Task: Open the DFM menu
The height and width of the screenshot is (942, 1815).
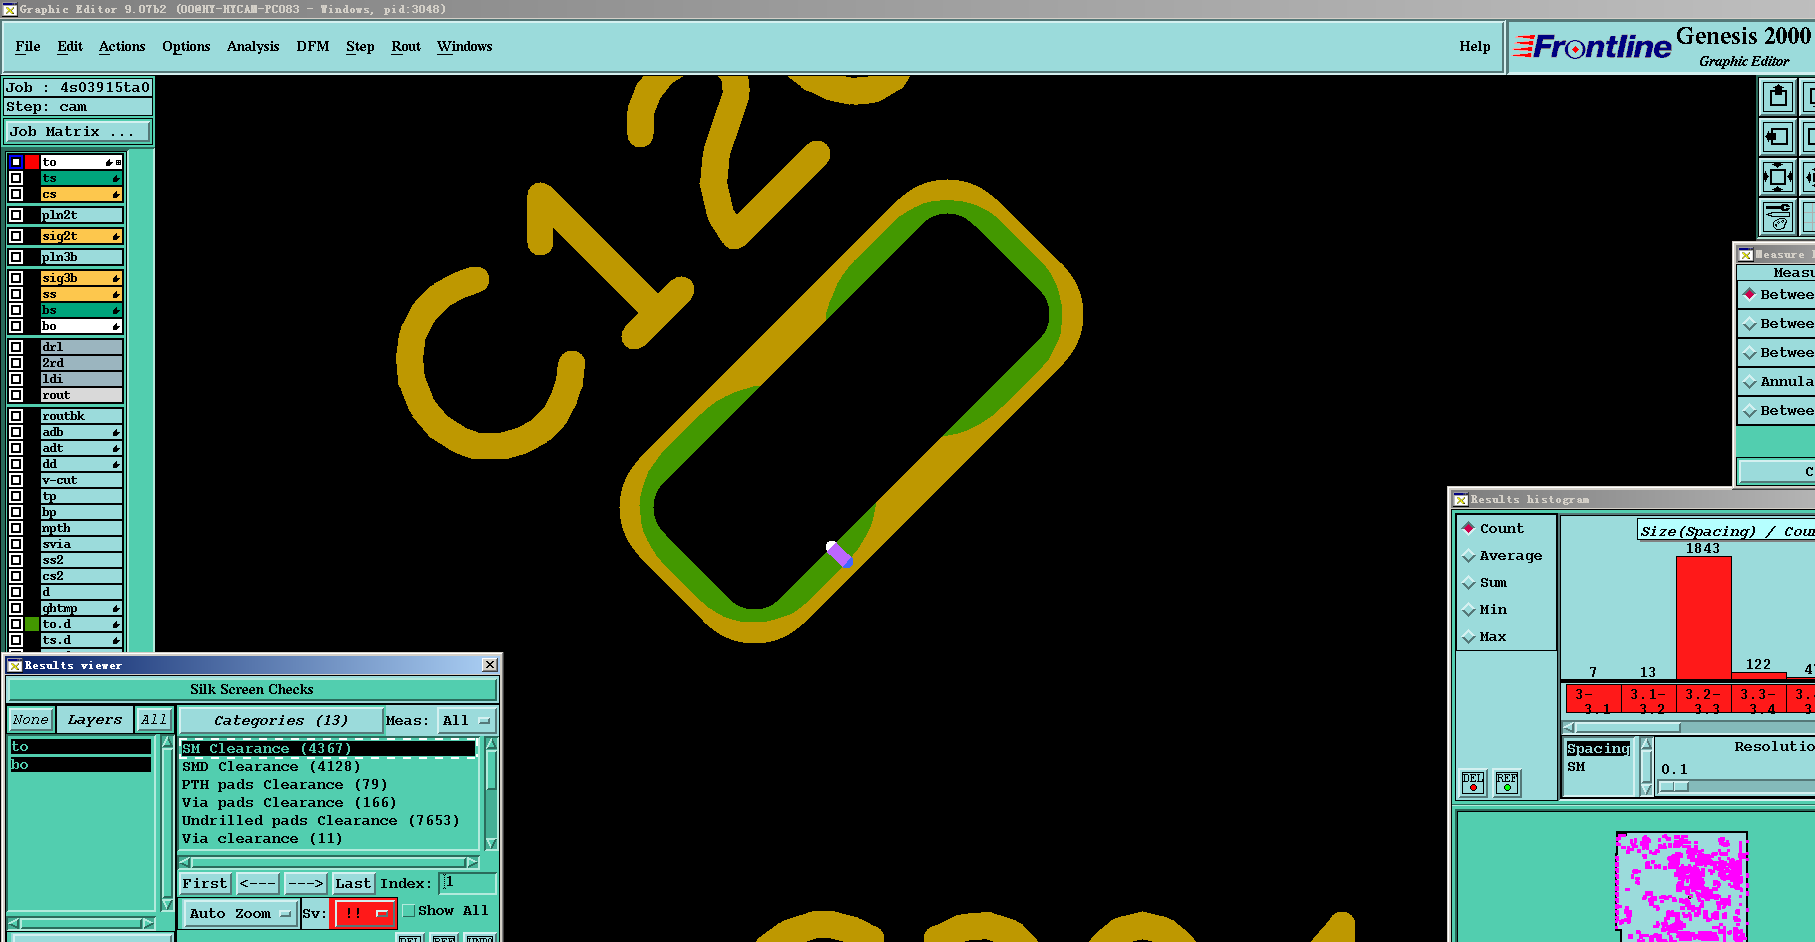Action: tap(313, 47)
